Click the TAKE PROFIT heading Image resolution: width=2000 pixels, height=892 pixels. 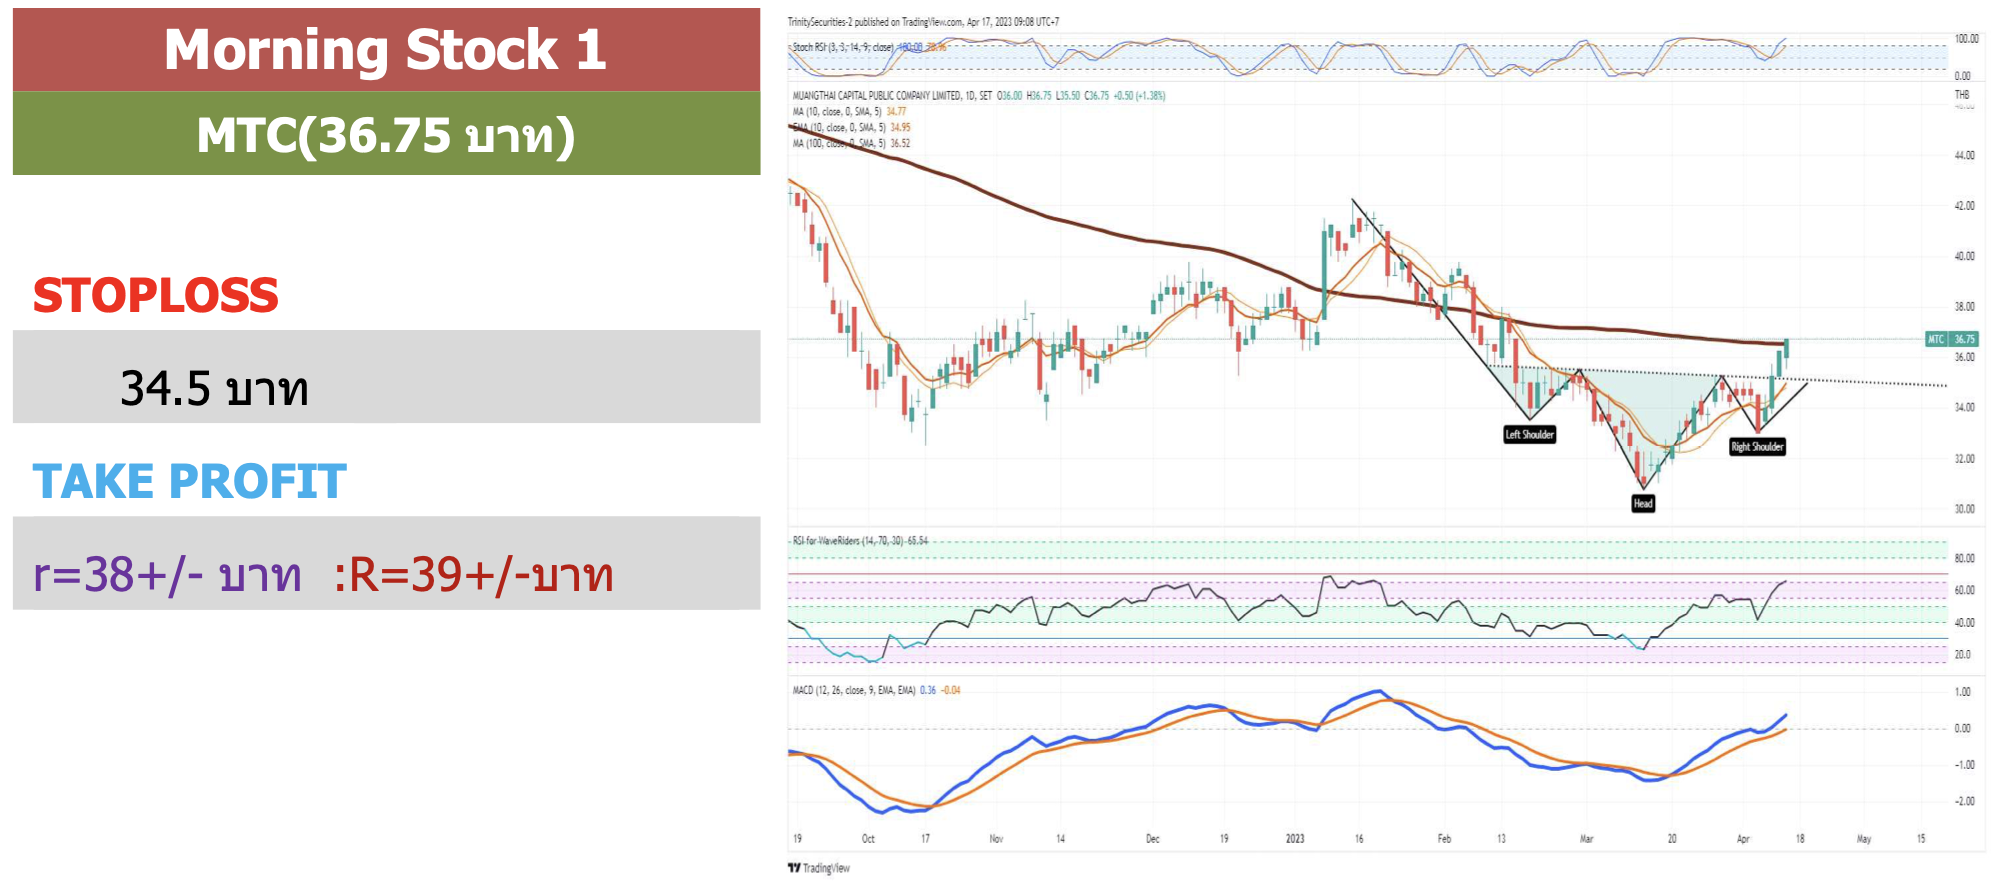[190, 481]
